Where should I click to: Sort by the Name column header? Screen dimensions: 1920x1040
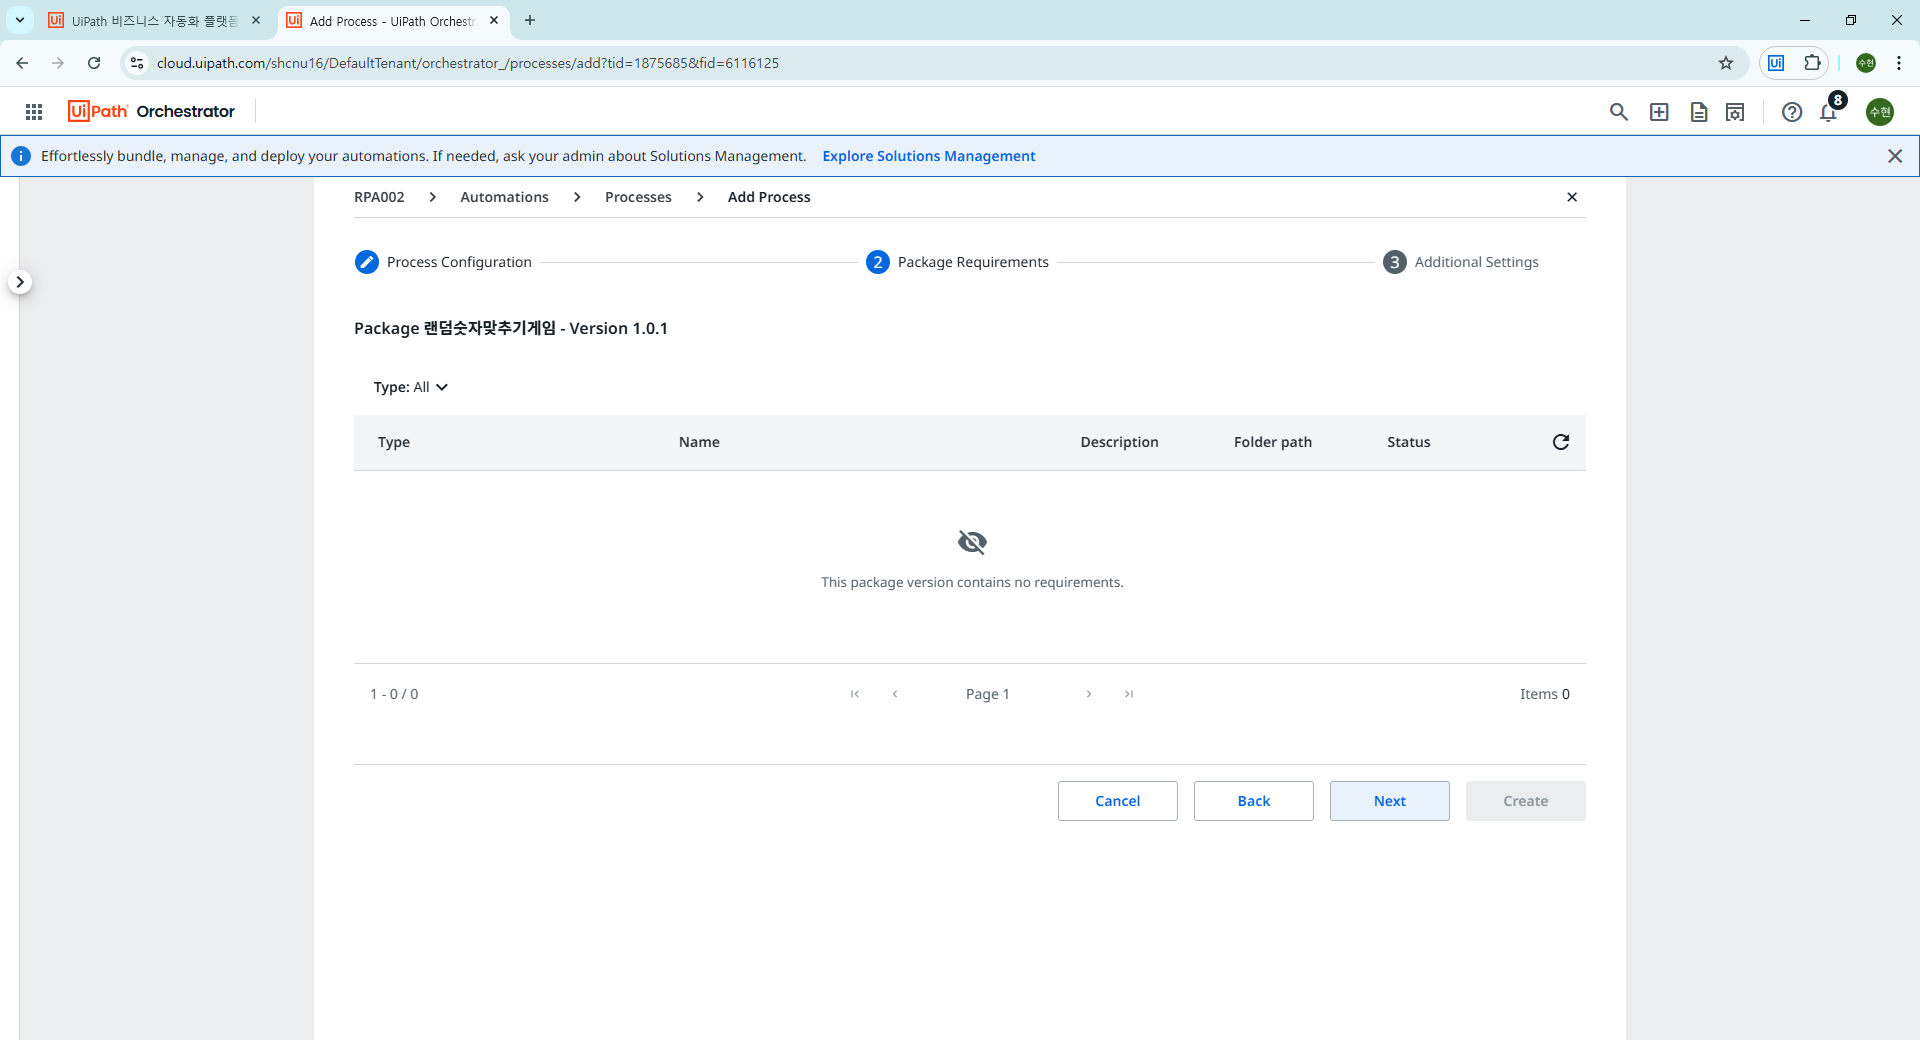[699, 442]
